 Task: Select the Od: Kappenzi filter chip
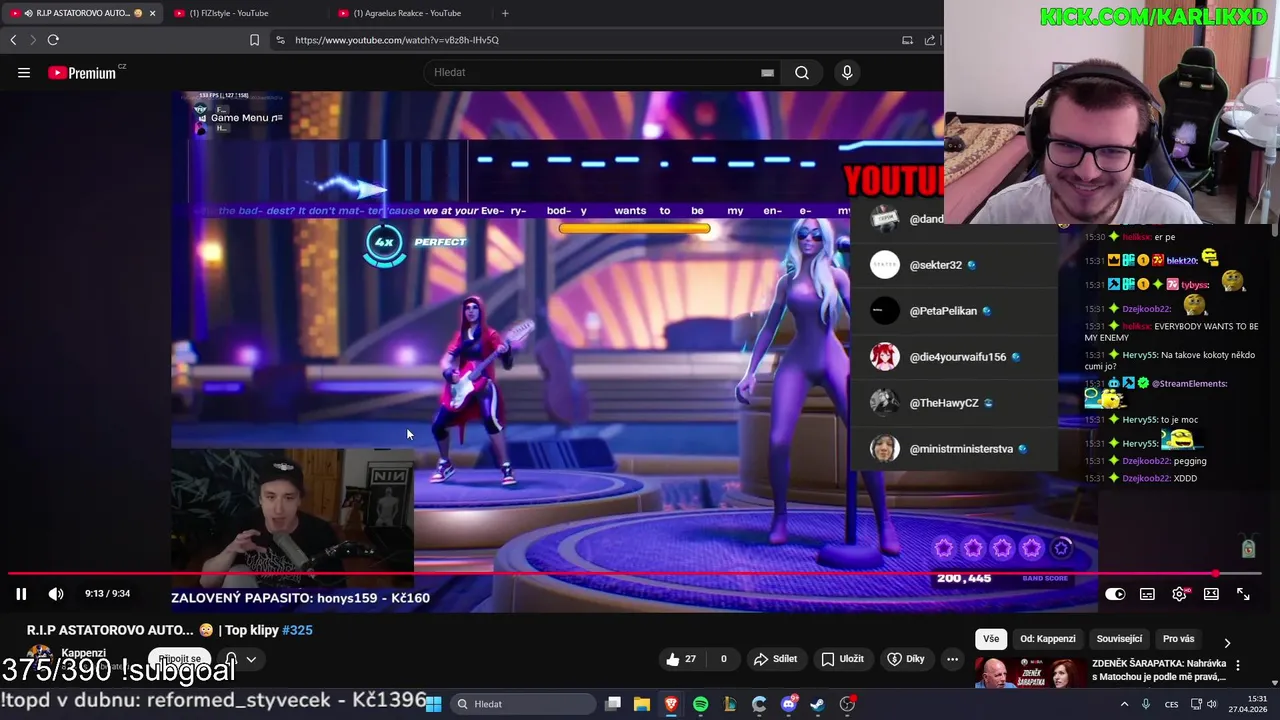(x=1048, y=639)
